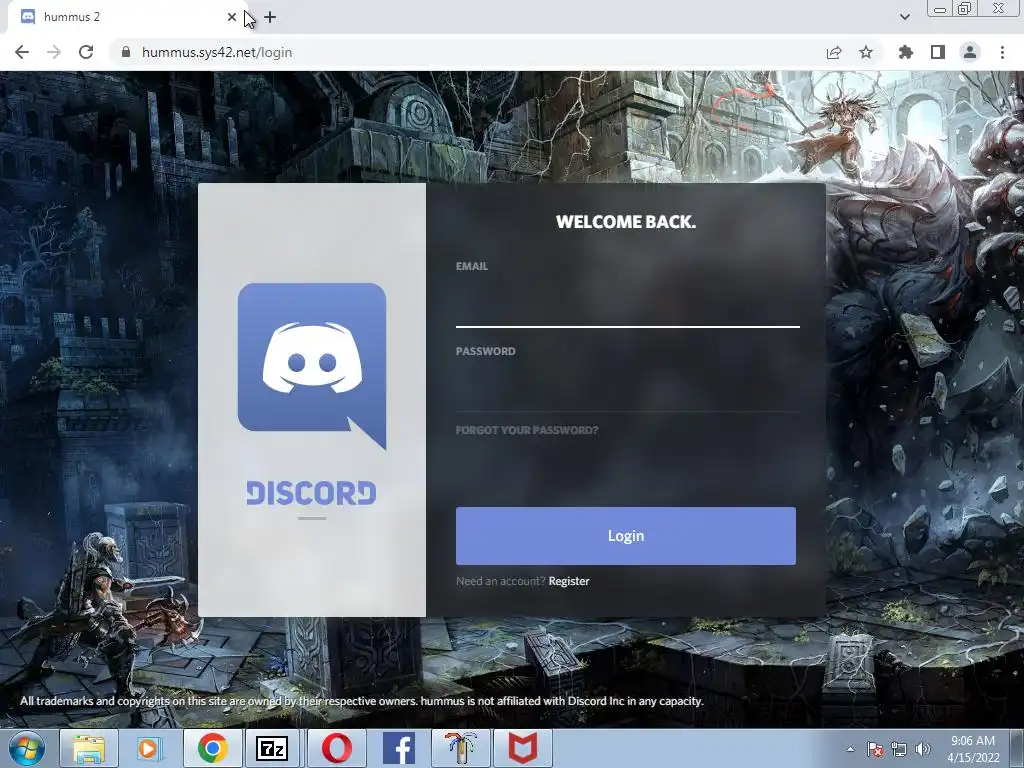
Task: Show hidden system tray icons
Action: tap(850, 749)
